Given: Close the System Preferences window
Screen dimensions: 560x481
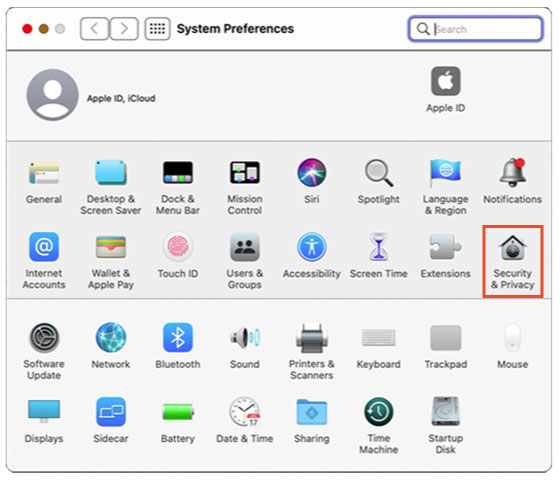Looking at the screenshot, I should [27, 29].
